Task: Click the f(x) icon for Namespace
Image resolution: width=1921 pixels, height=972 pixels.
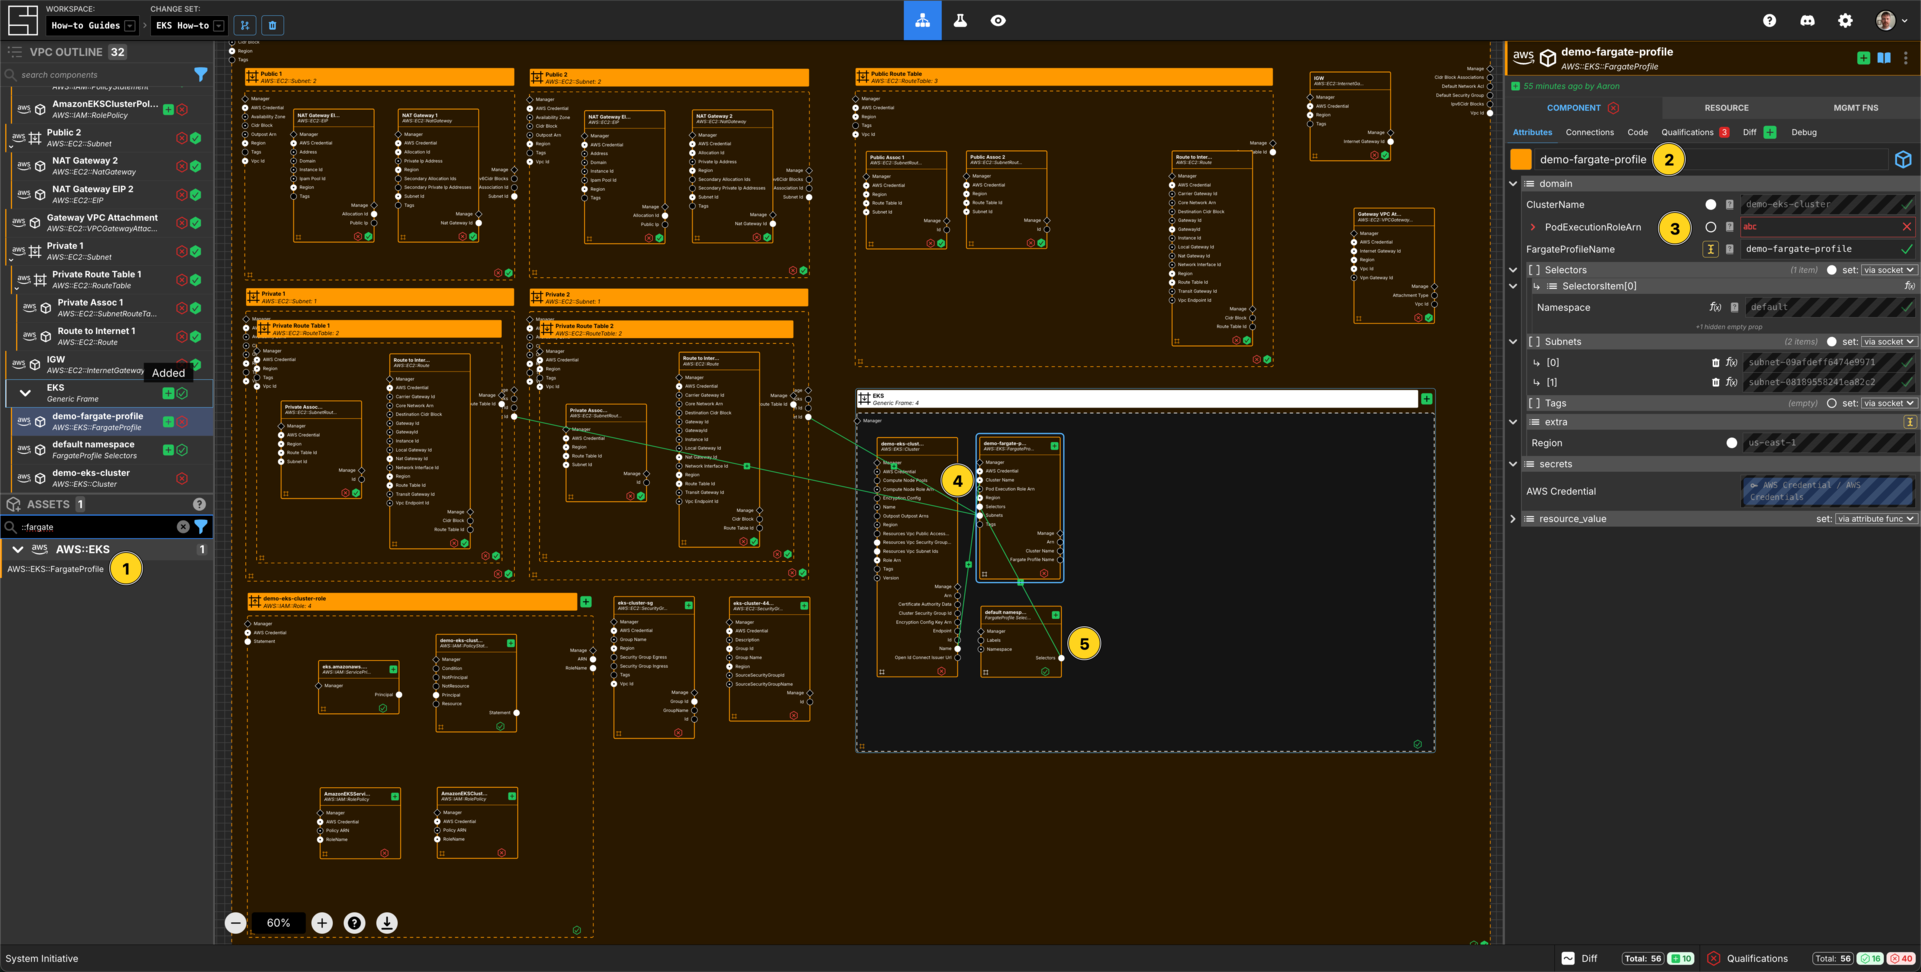Action: click(1715, 307)
